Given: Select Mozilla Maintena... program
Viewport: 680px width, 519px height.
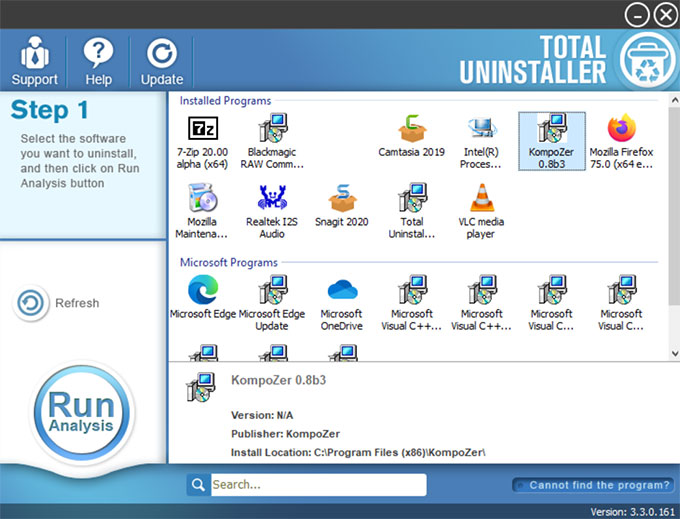Looking at the screenshot, I should 202,211.
